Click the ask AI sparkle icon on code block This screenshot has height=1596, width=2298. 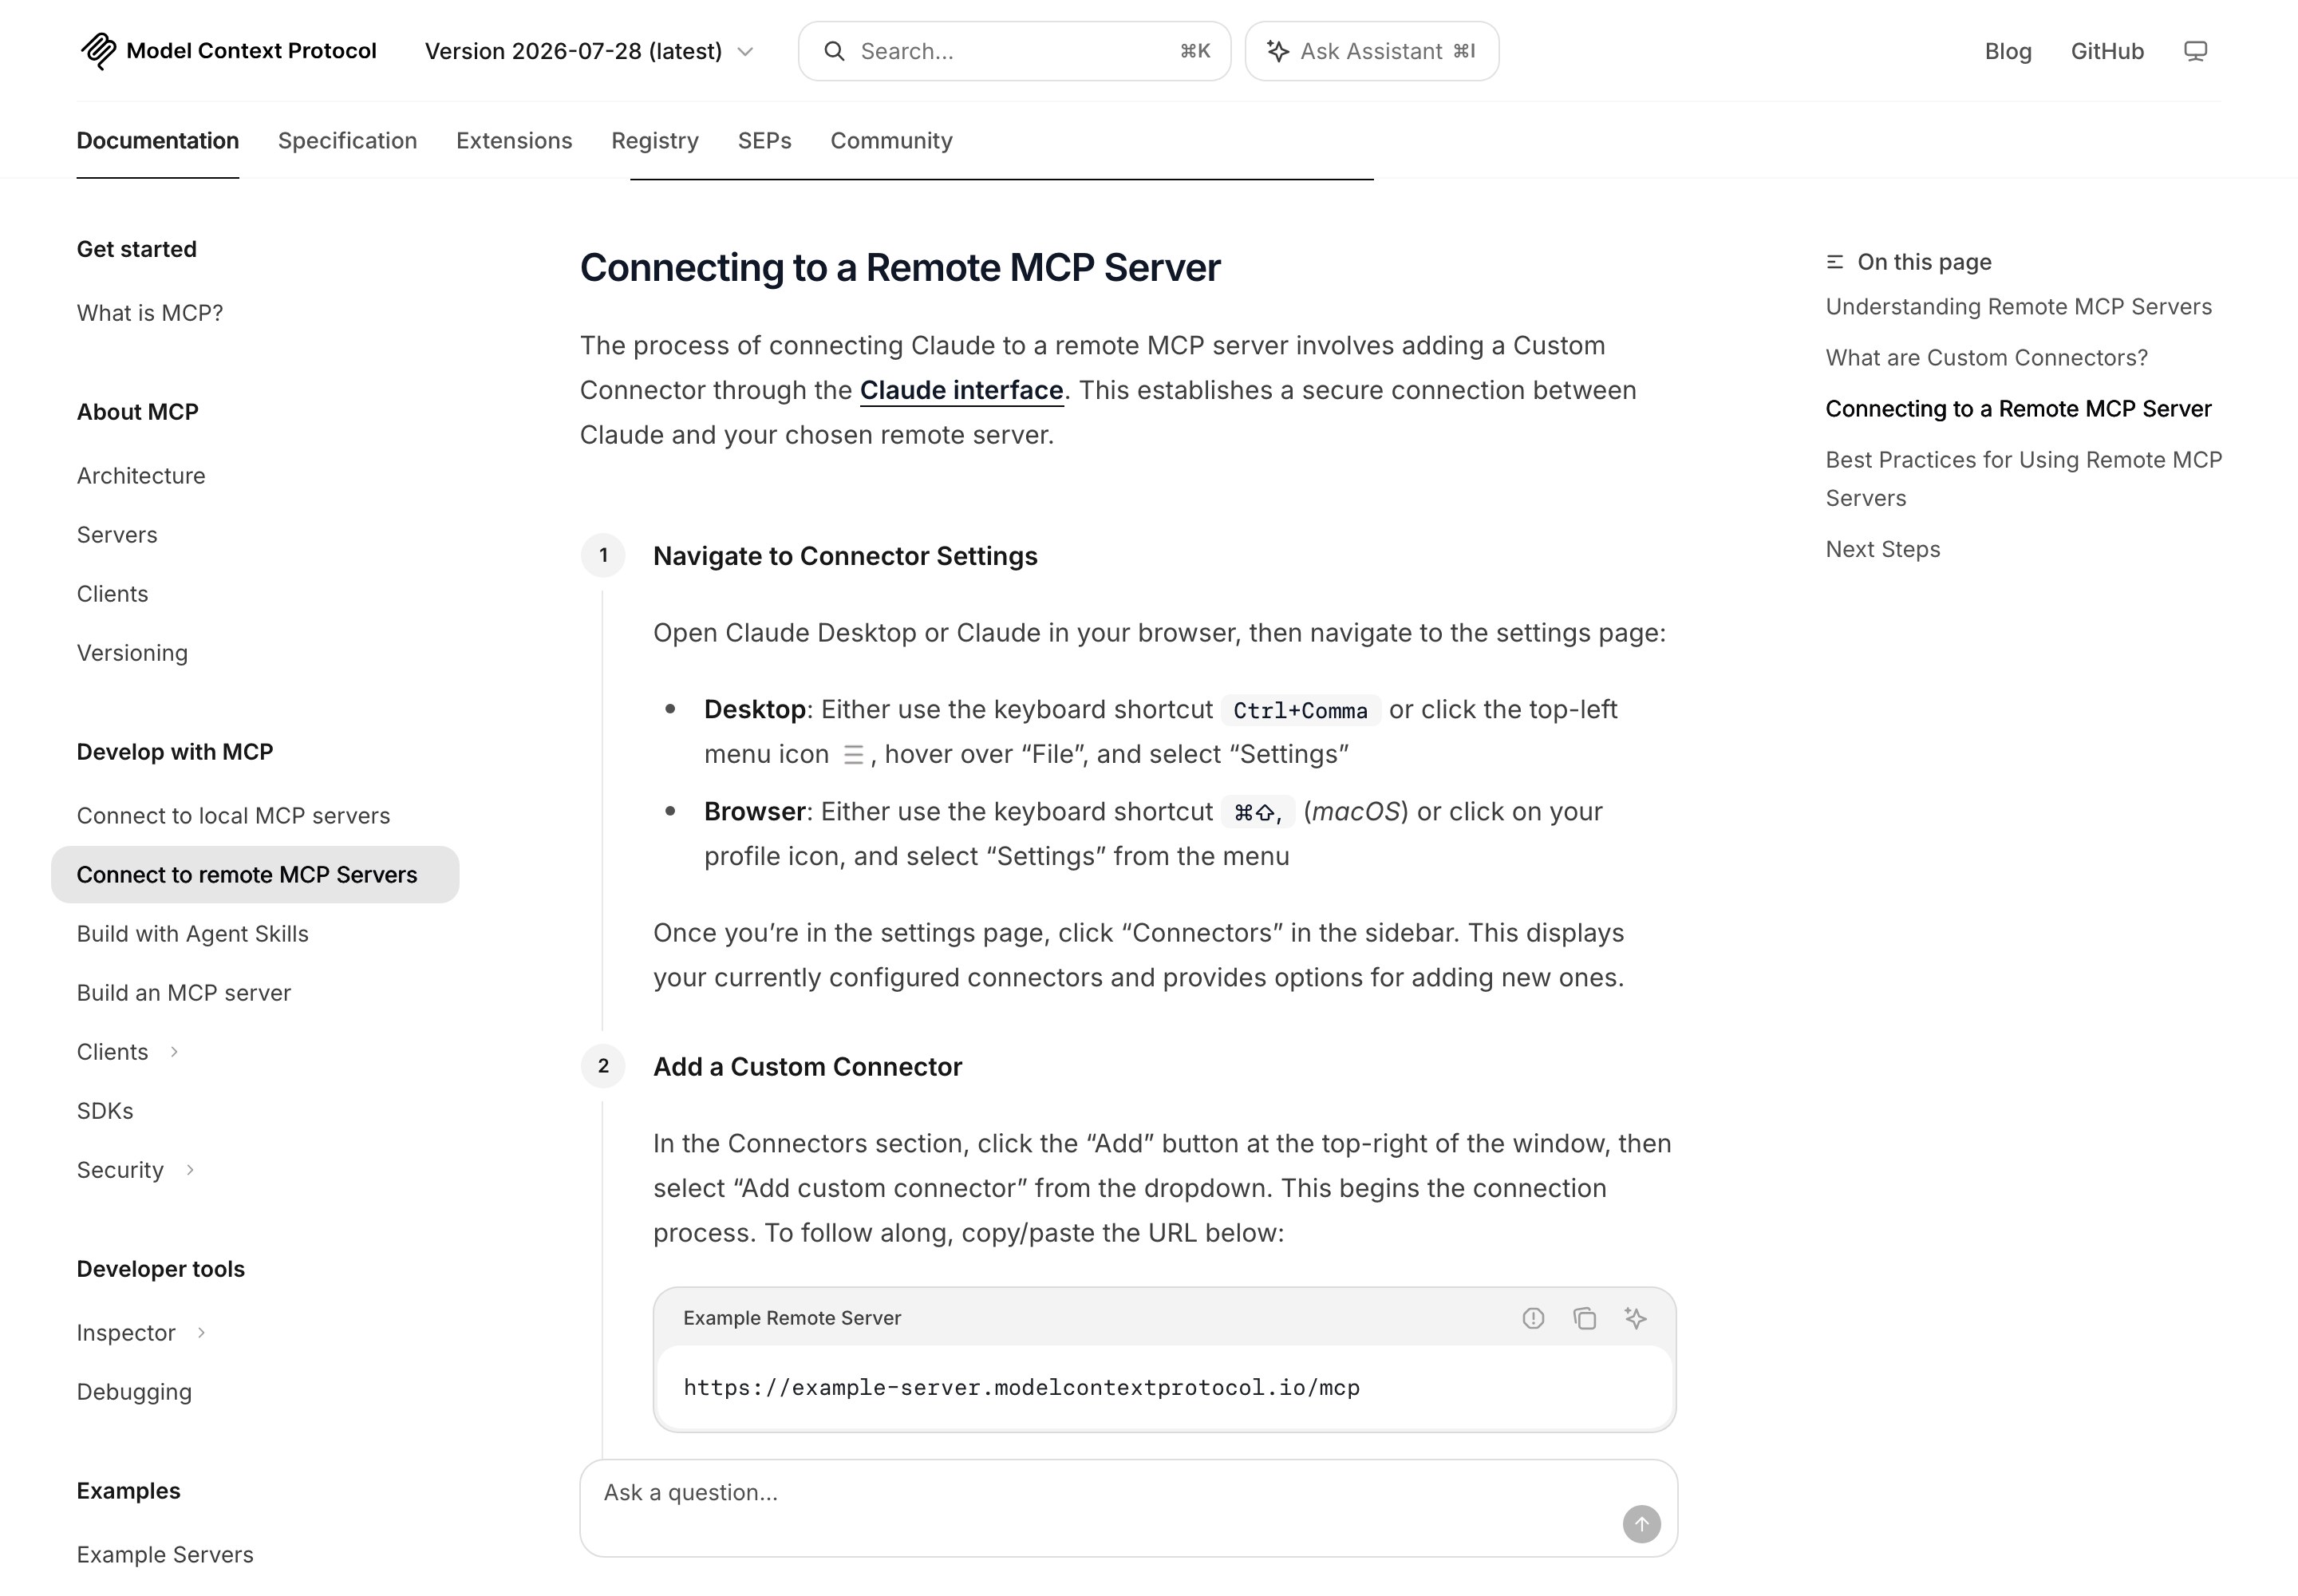tap(1636, 1318)
